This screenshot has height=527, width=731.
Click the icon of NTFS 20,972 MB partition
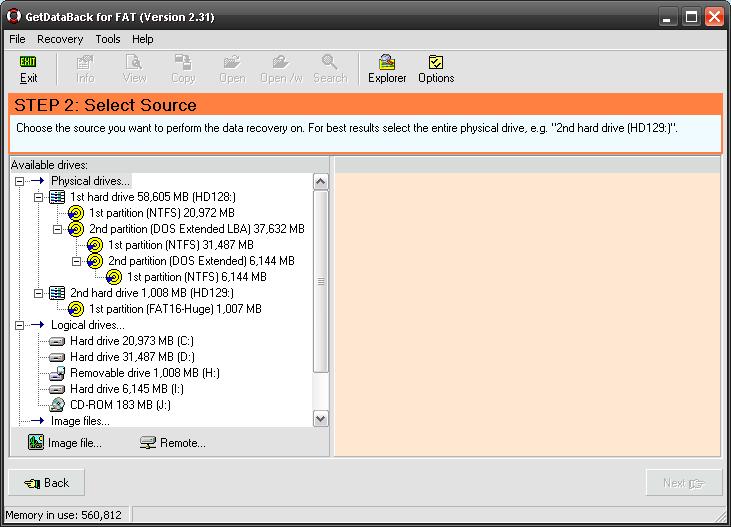pyautogui.click(x=76, y=213)
